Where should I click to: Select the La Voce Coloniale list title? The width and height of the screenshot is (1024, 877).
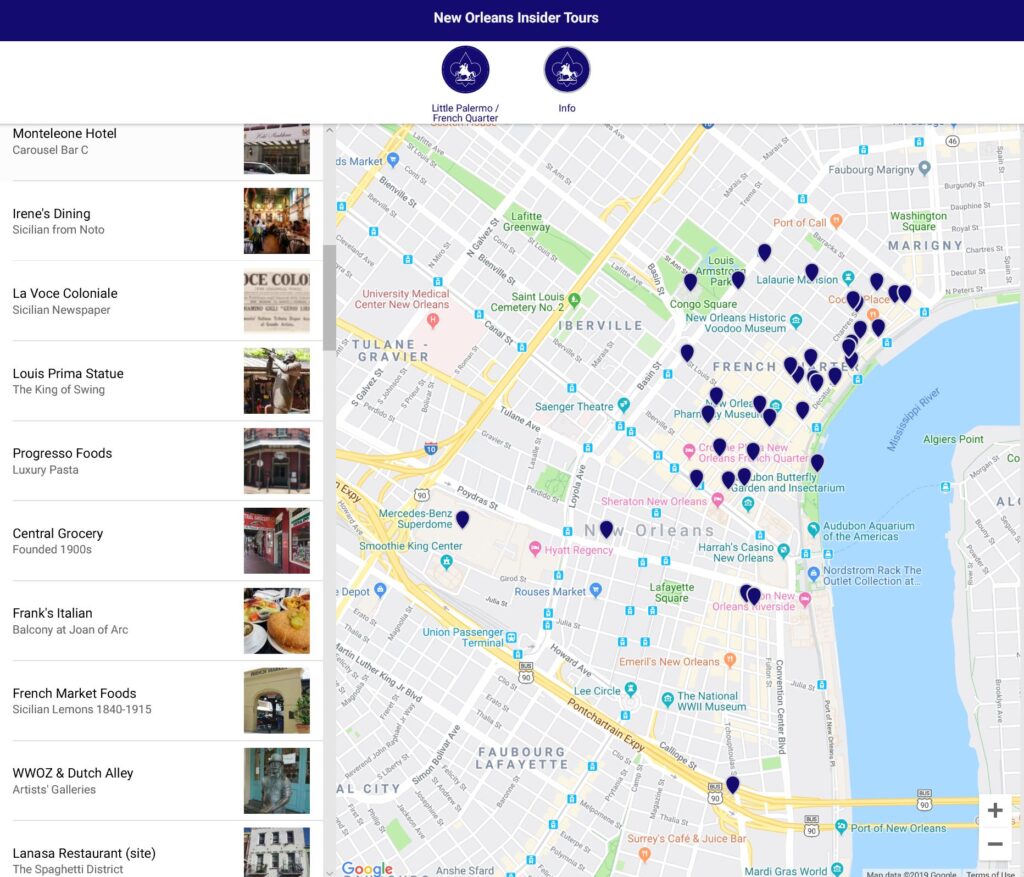[x=65, y=293]
